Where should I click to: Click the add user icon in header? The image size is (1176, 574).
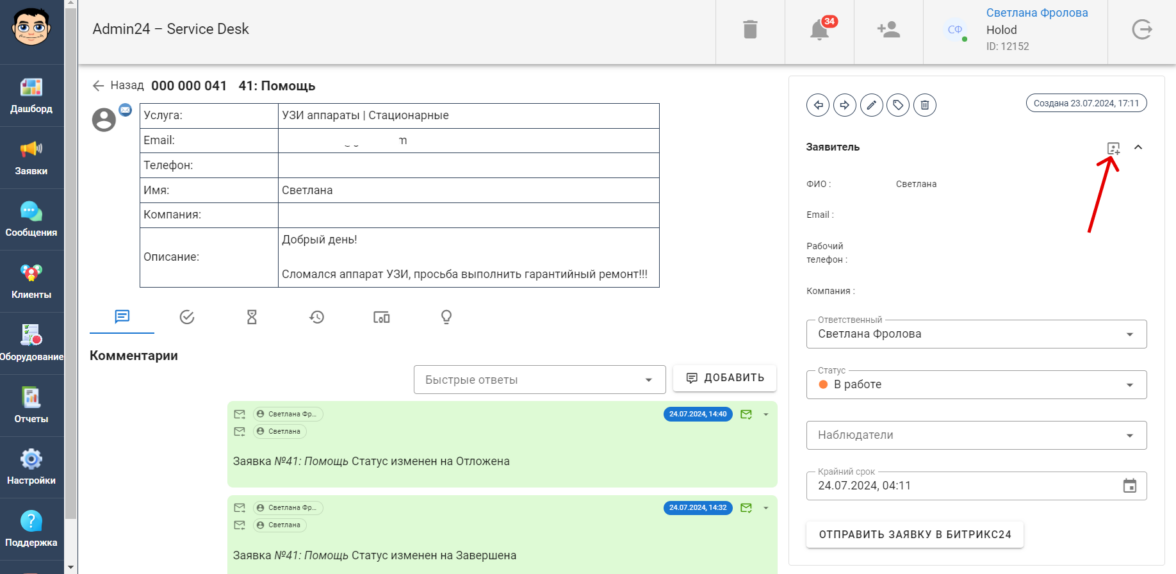pyautogui.click(x=888, y=30)
